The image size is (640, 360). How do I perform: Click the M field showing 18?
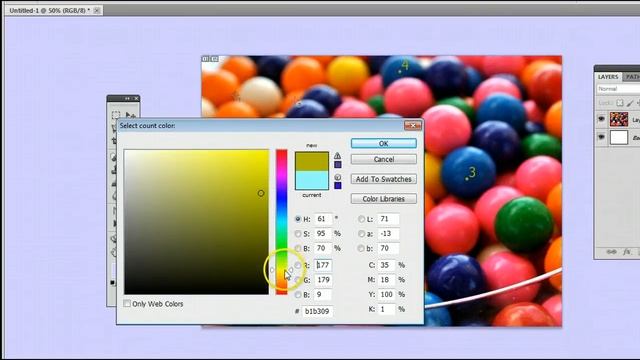387,280
